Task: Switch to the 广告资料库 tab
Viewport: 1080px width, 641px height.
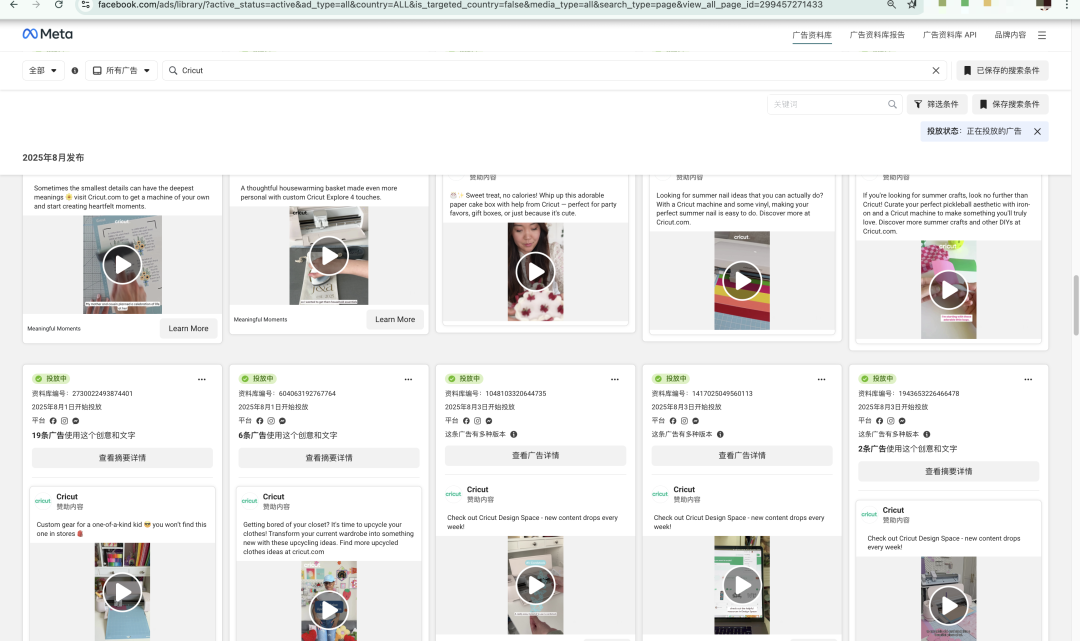Action: click(x=812, y=35)
